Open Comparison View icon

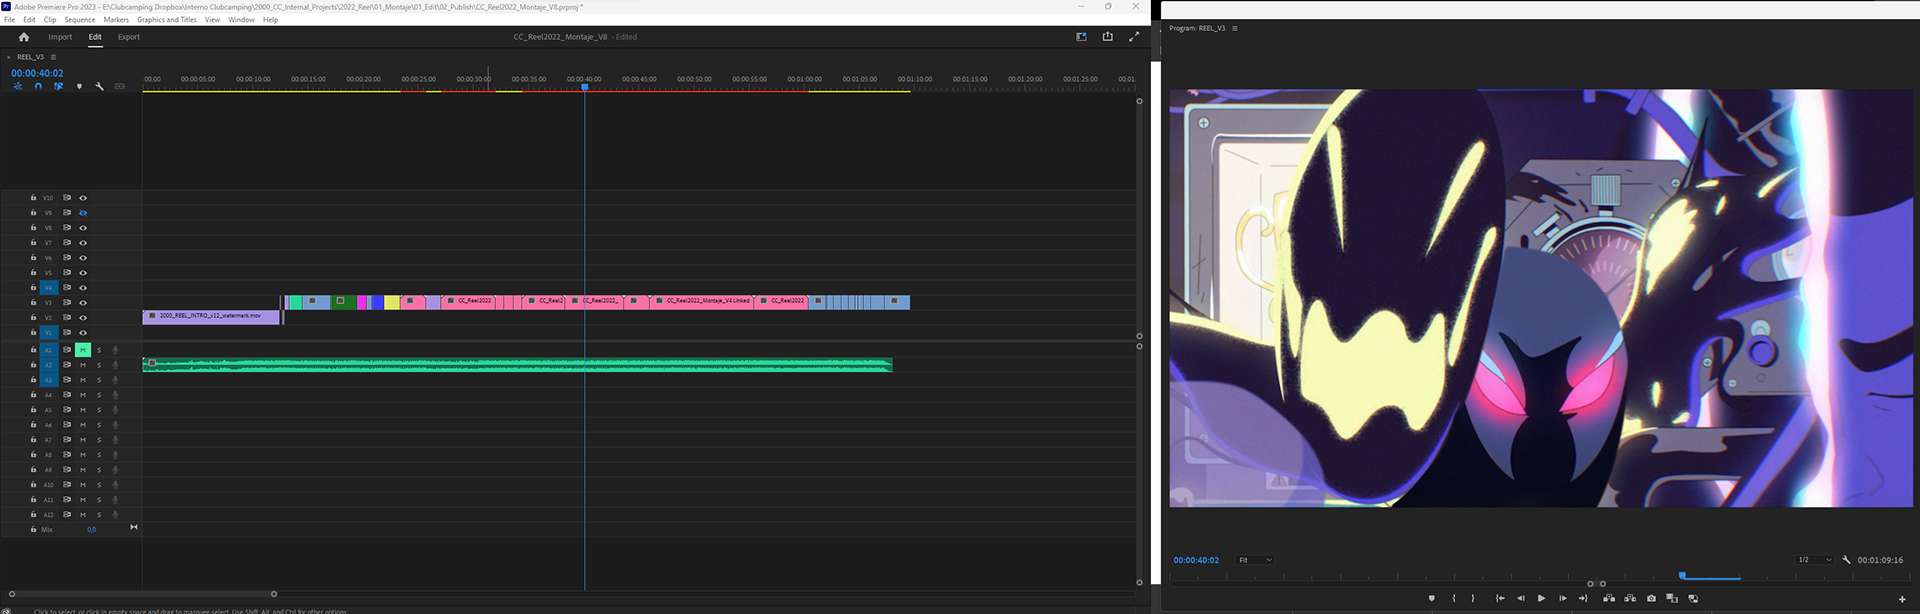point(1672,598)
